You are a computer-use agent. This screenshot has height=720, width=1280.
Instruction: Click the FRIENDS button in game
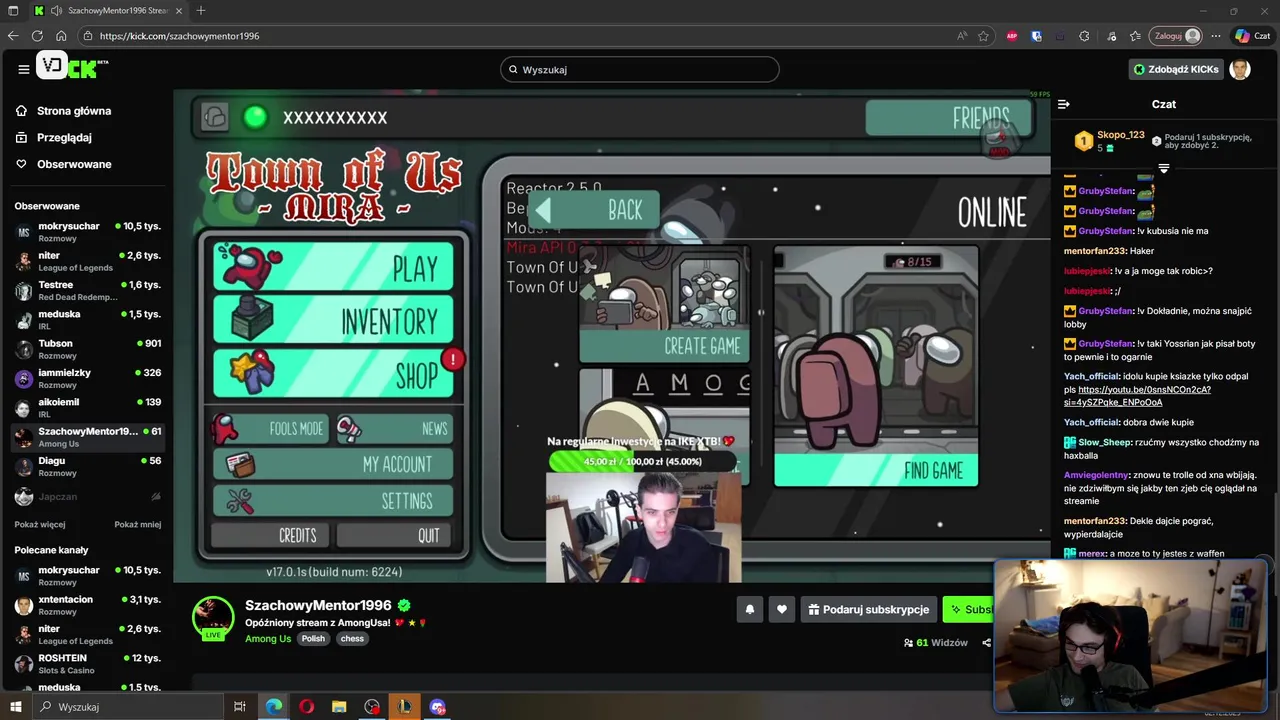tap(947, 118)
